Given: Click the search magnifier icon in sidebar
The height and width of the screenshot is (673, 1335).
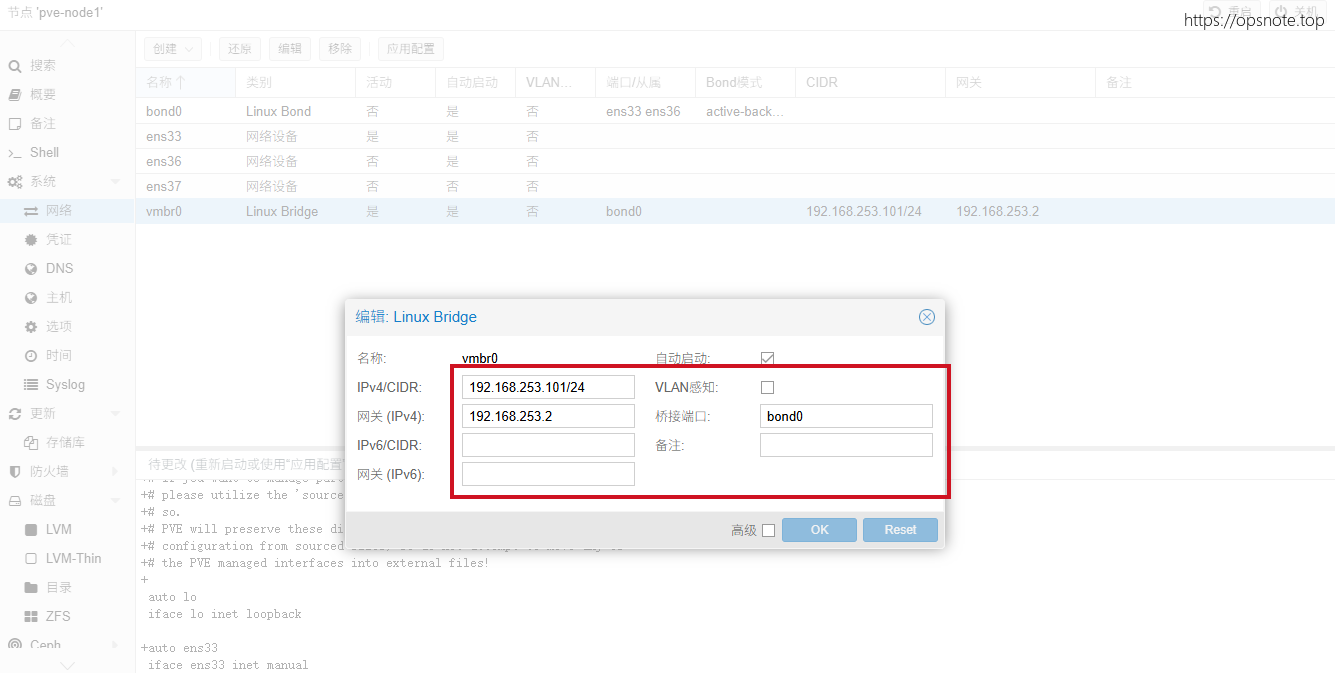Looking at the screenshot, I should coord(15,66).
